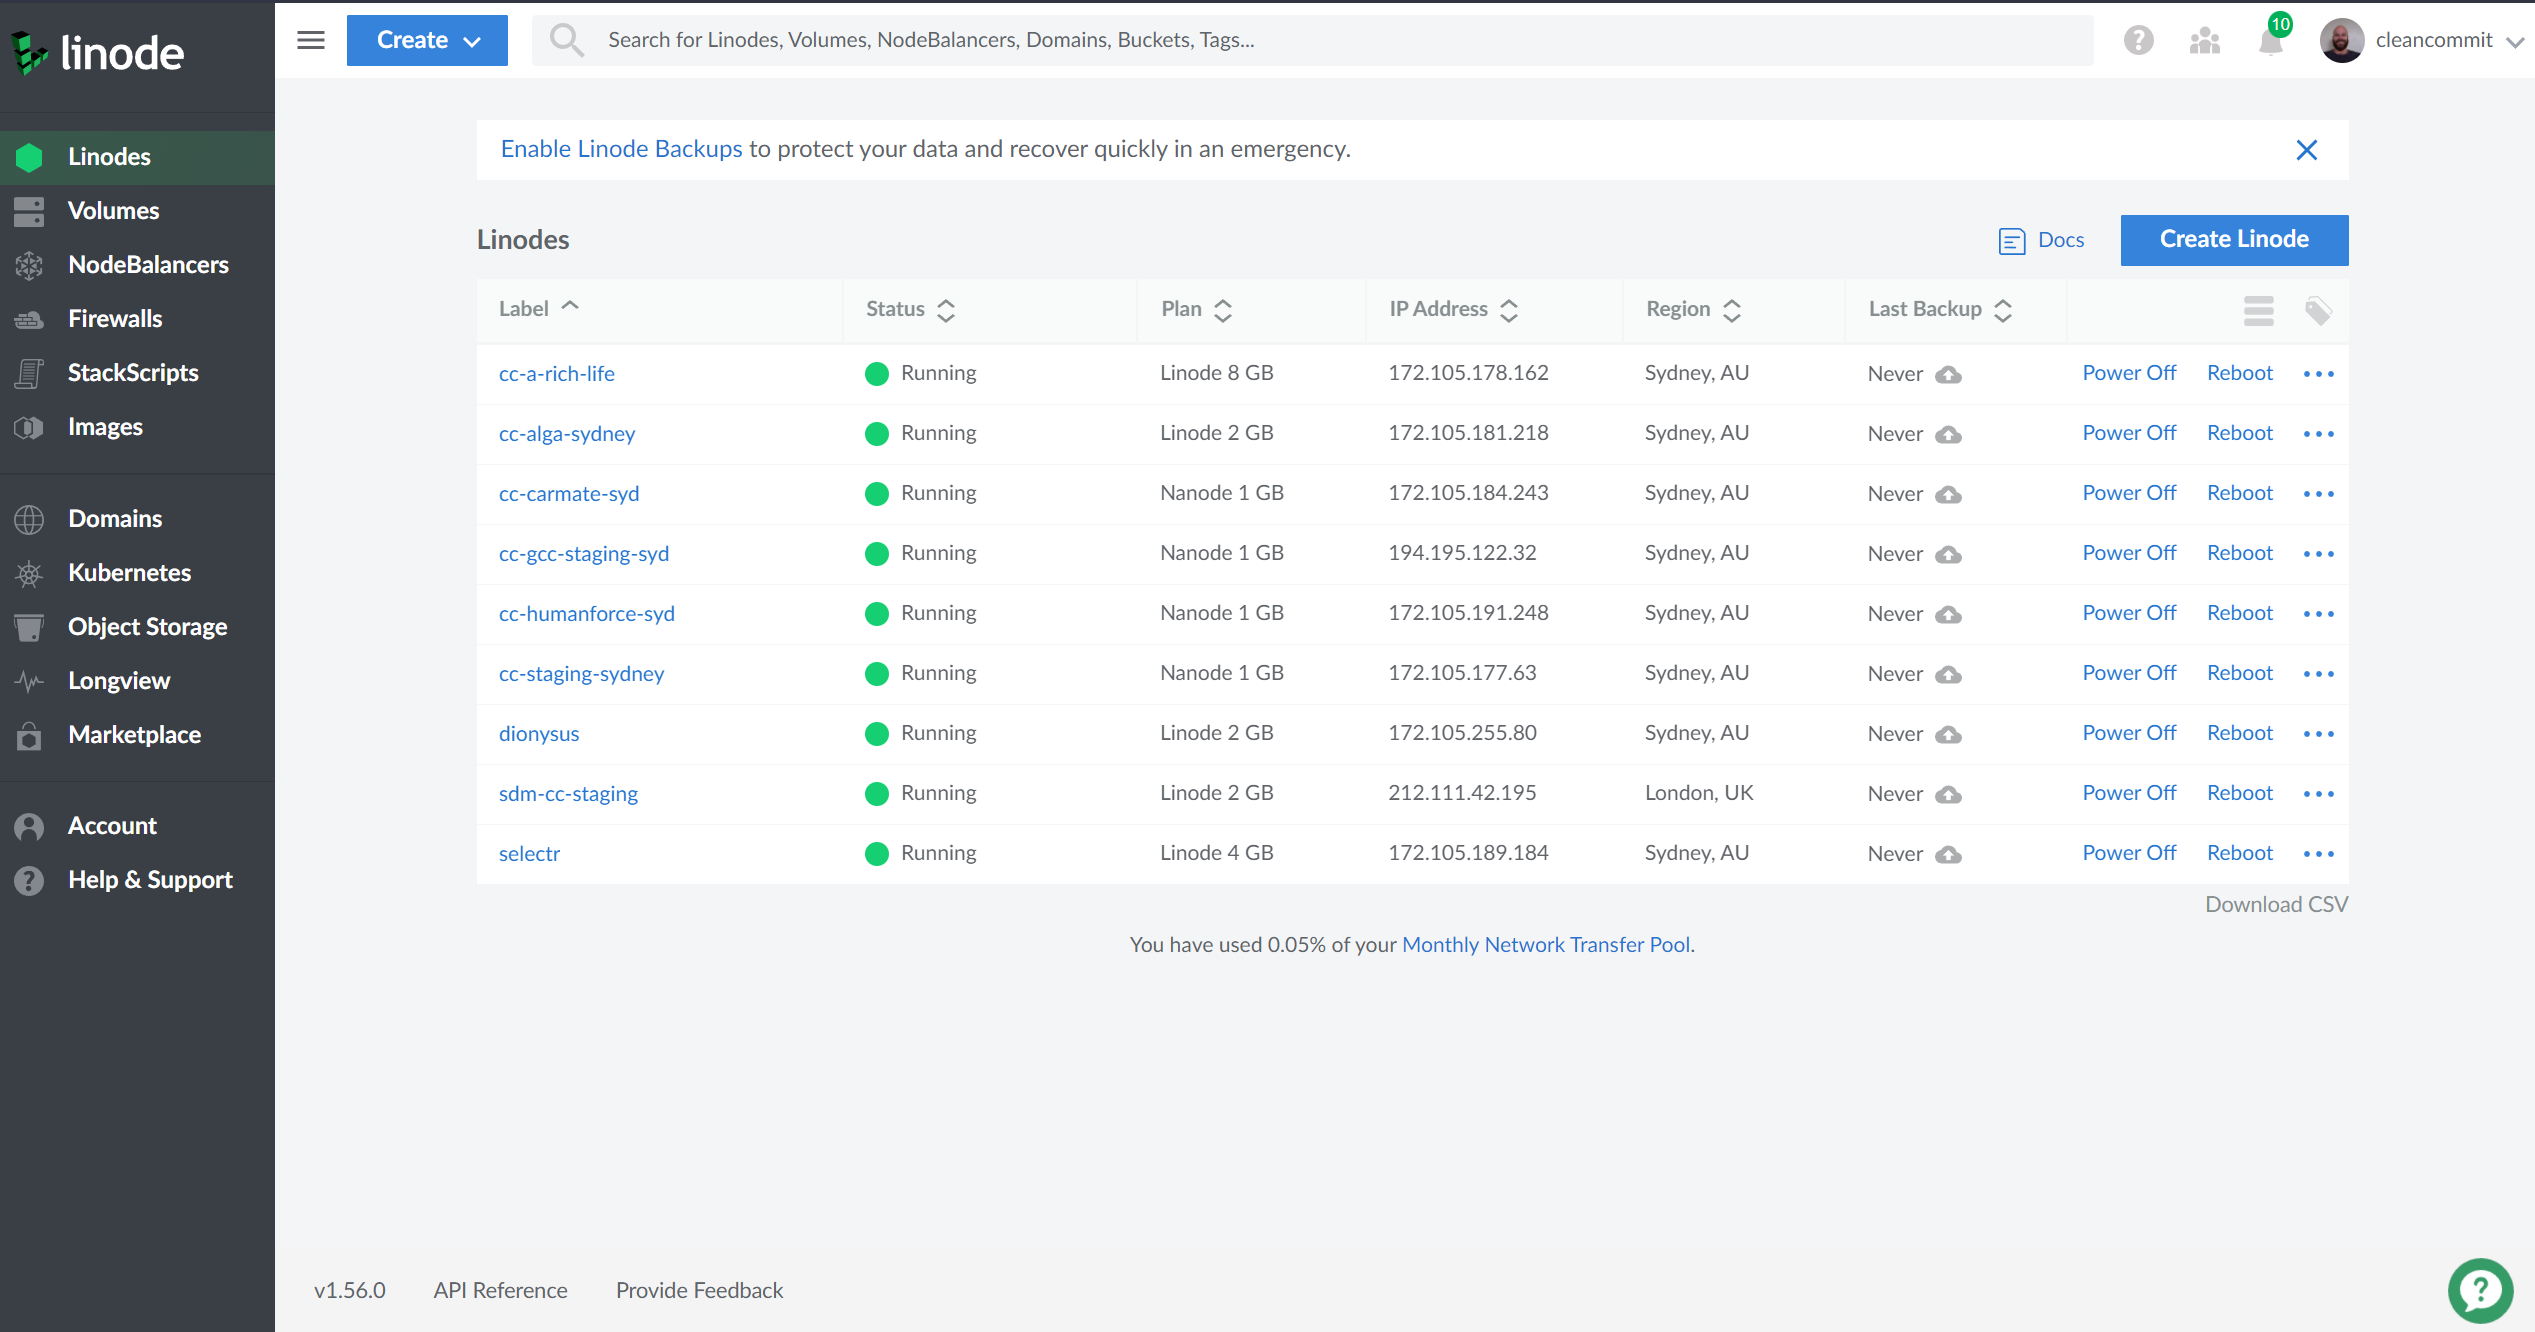
Task: Enable backups cloud icon for dionysus
Action: point(1948,735)
